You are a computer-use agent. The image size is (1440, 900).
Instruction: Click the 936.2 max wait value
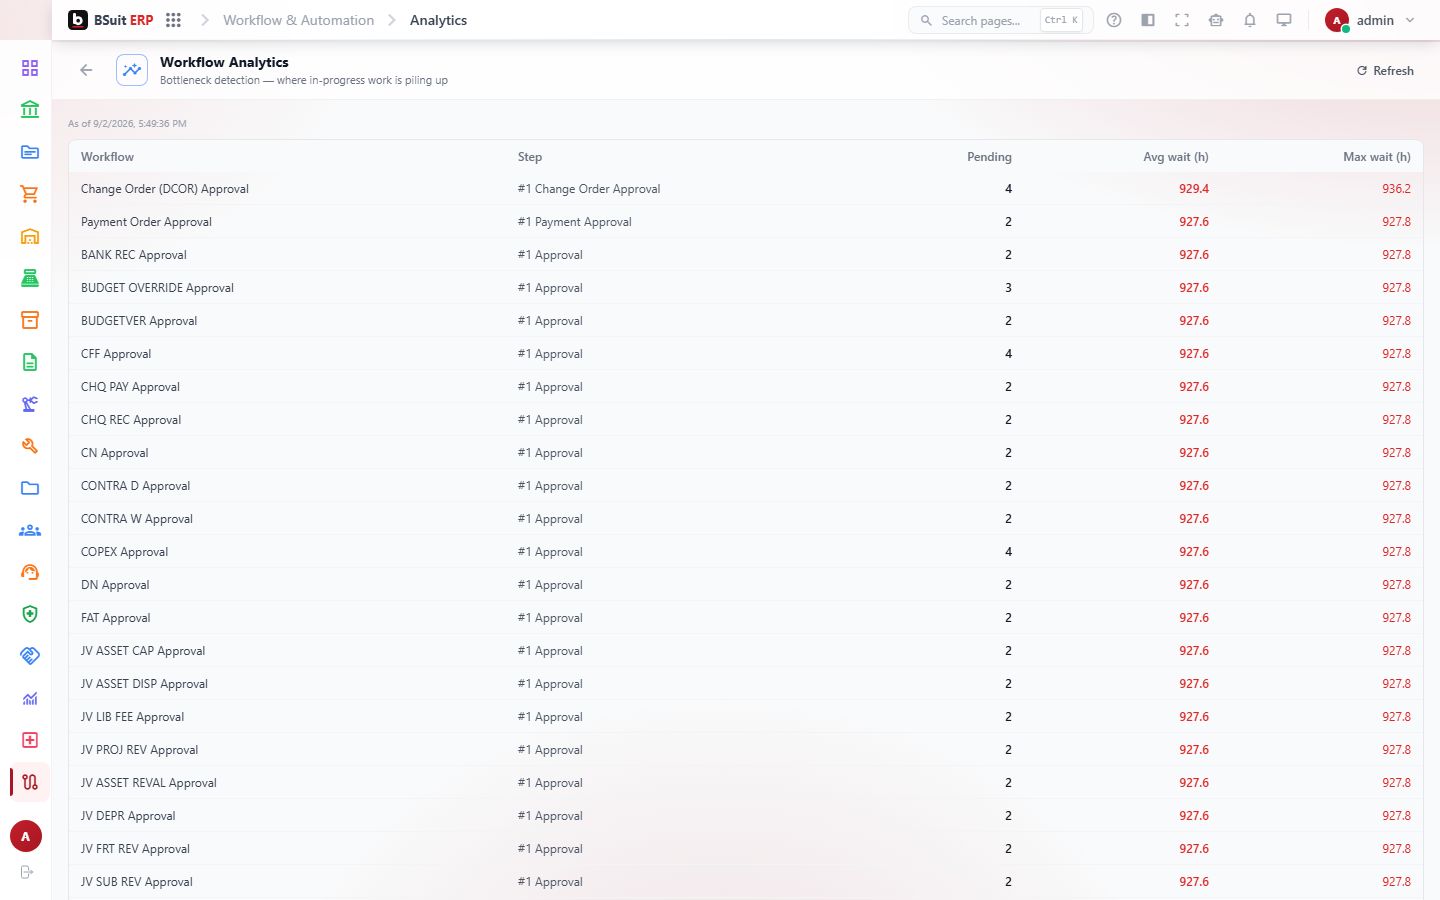click(x=1396, y=189)
